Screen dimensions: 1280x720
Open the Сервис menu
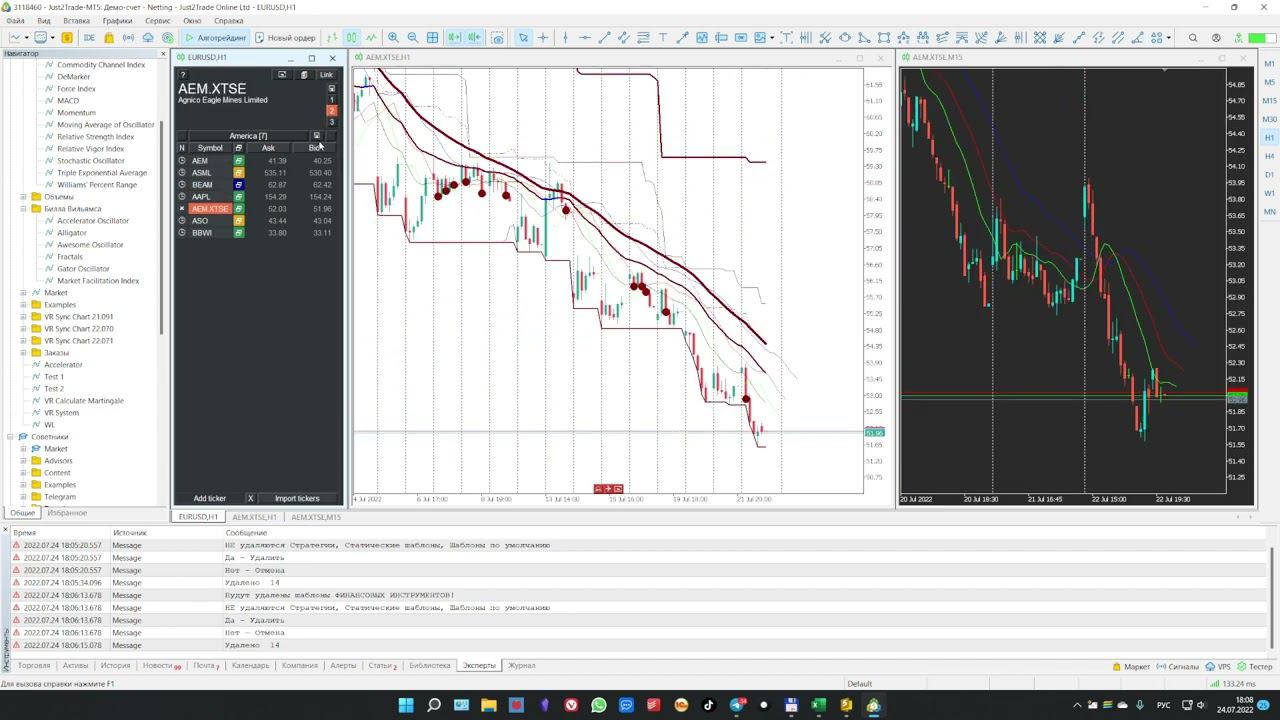tap(157, 21)
